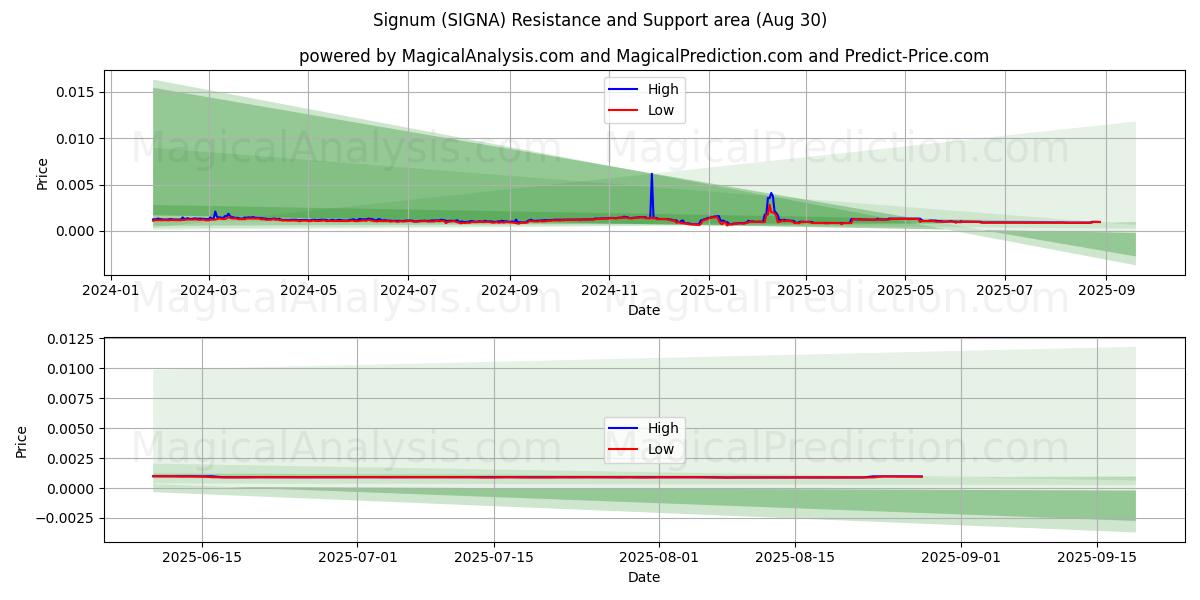Click the 0.0050 price tick in bottom chart

coord(72,429)
